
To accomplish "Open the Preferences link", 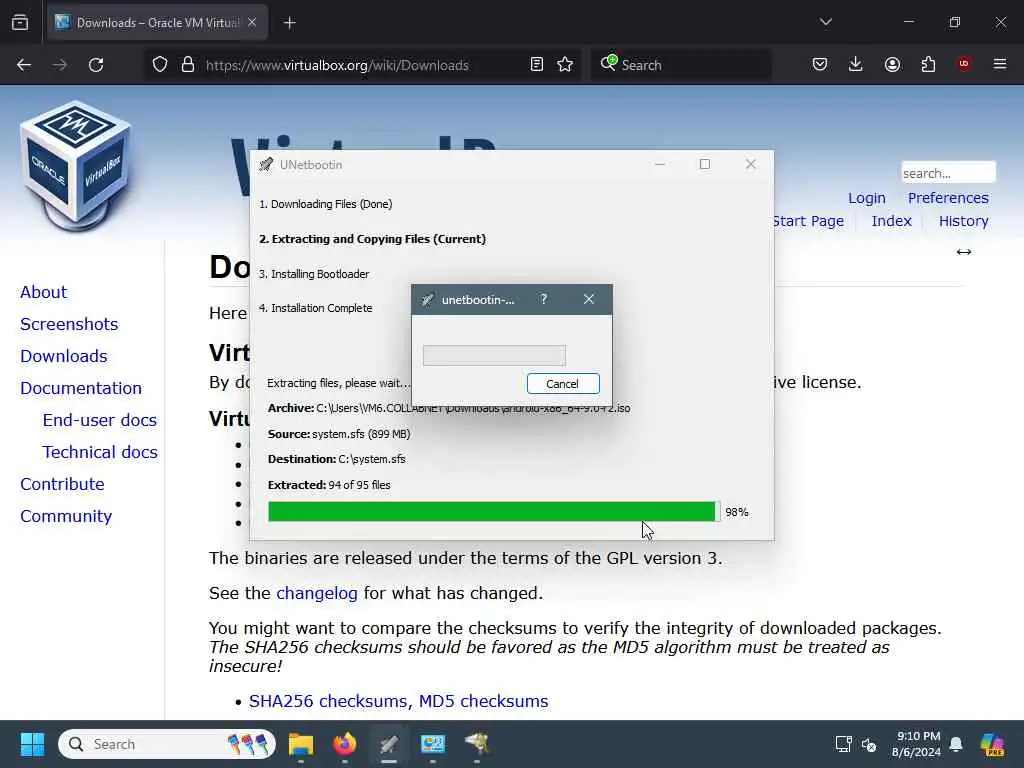I will pos(948,198).
